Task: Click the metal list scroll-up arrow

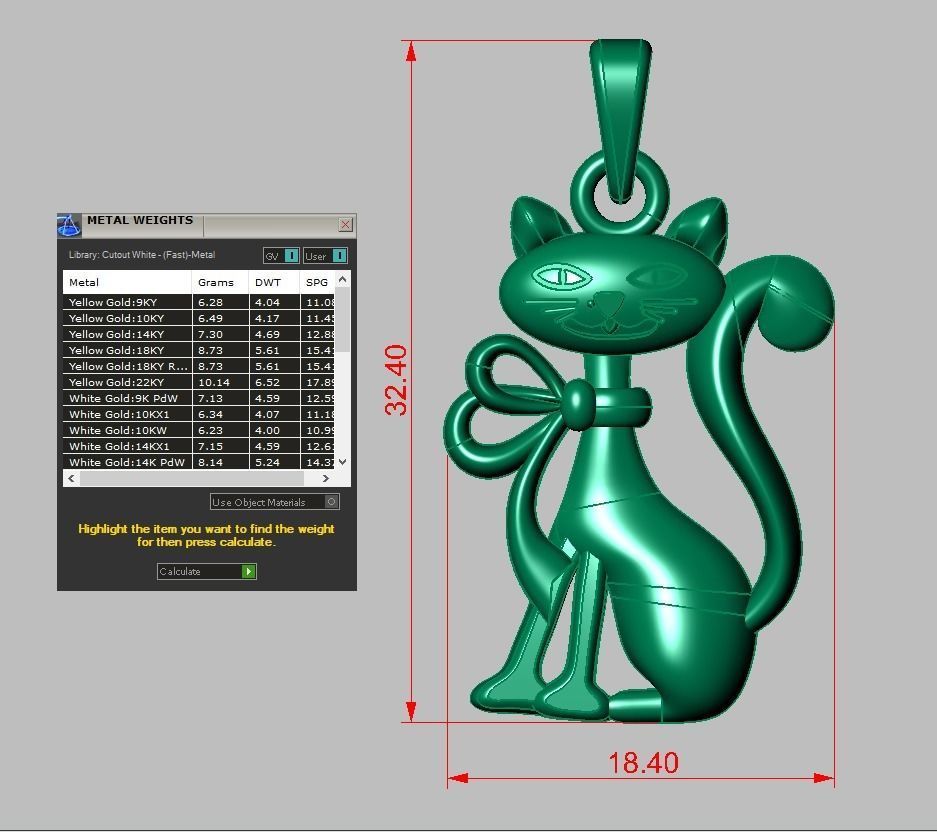Action: [342, 279]
